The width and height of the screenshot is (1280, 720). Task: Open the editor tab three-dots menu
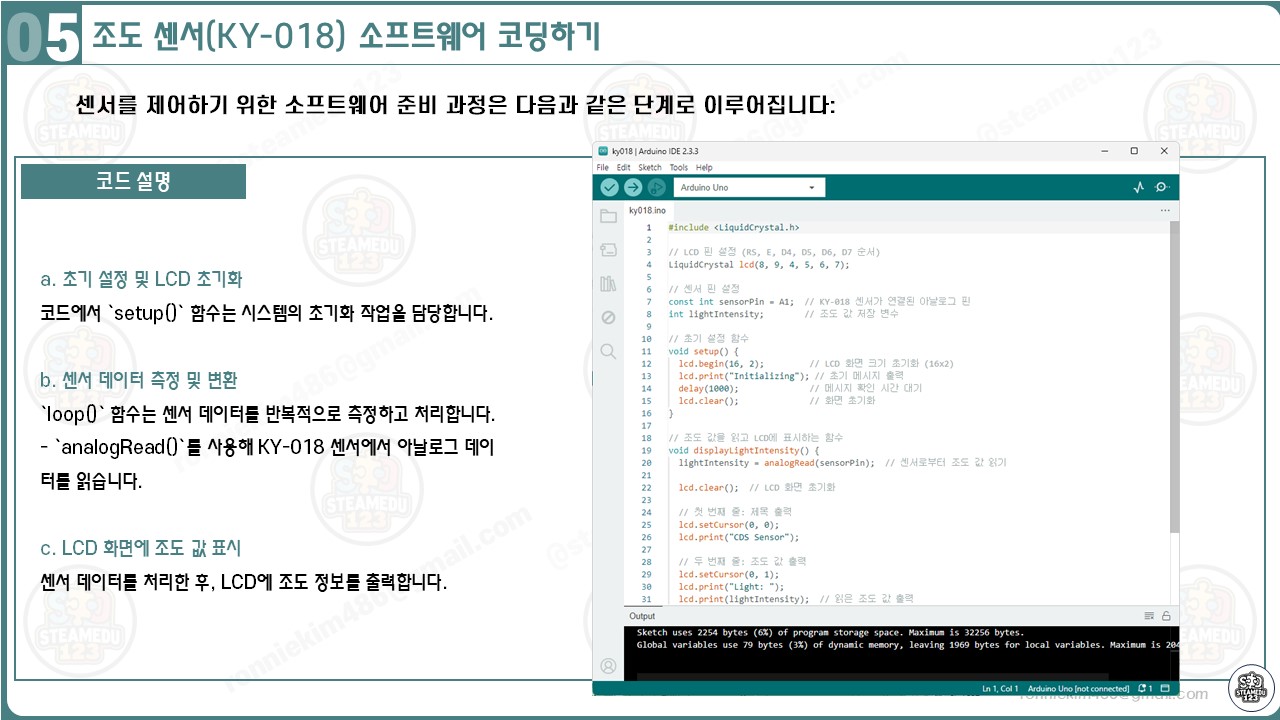(x=1165, y=211)
